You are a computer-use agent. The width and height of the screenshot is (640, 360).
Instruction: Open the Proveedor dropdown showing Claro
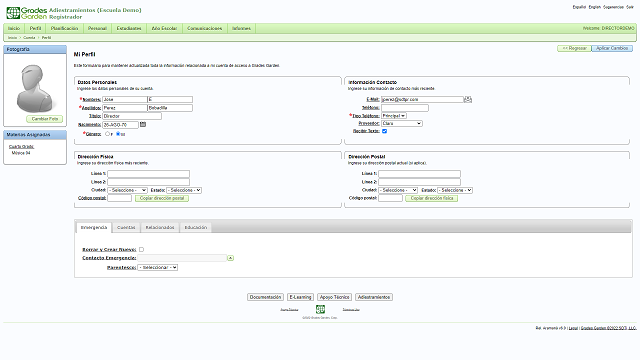pos(402,123)
